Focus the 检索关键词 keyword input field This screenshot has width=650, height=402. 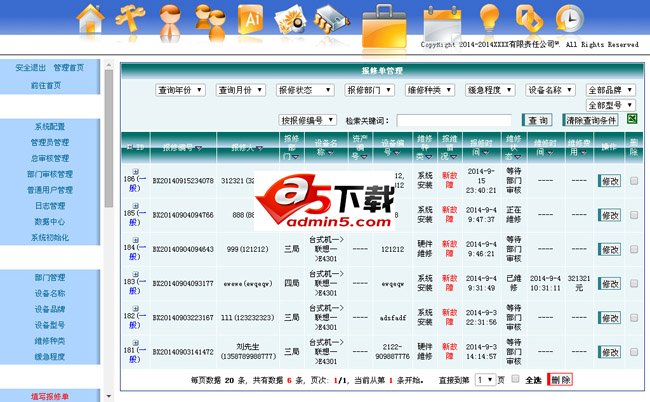(x=454, y=121)
